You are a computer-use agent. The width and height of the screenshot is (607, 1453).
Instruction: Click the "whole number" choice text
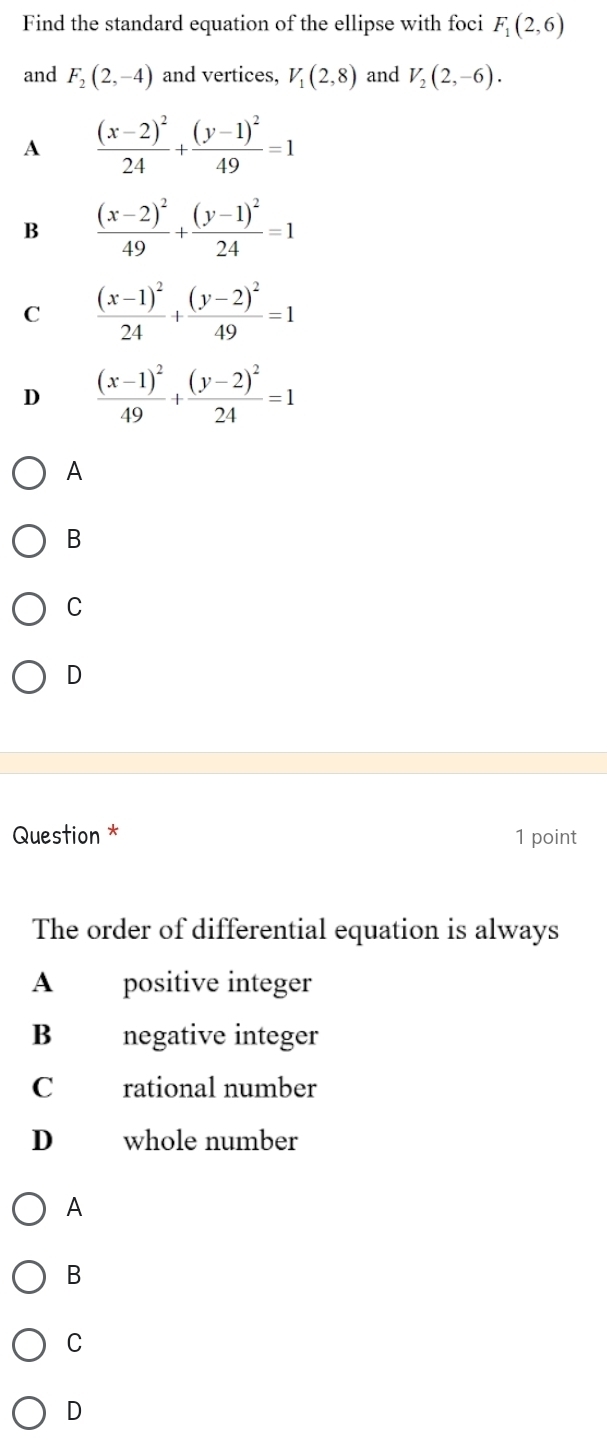tap(210, 1141)
